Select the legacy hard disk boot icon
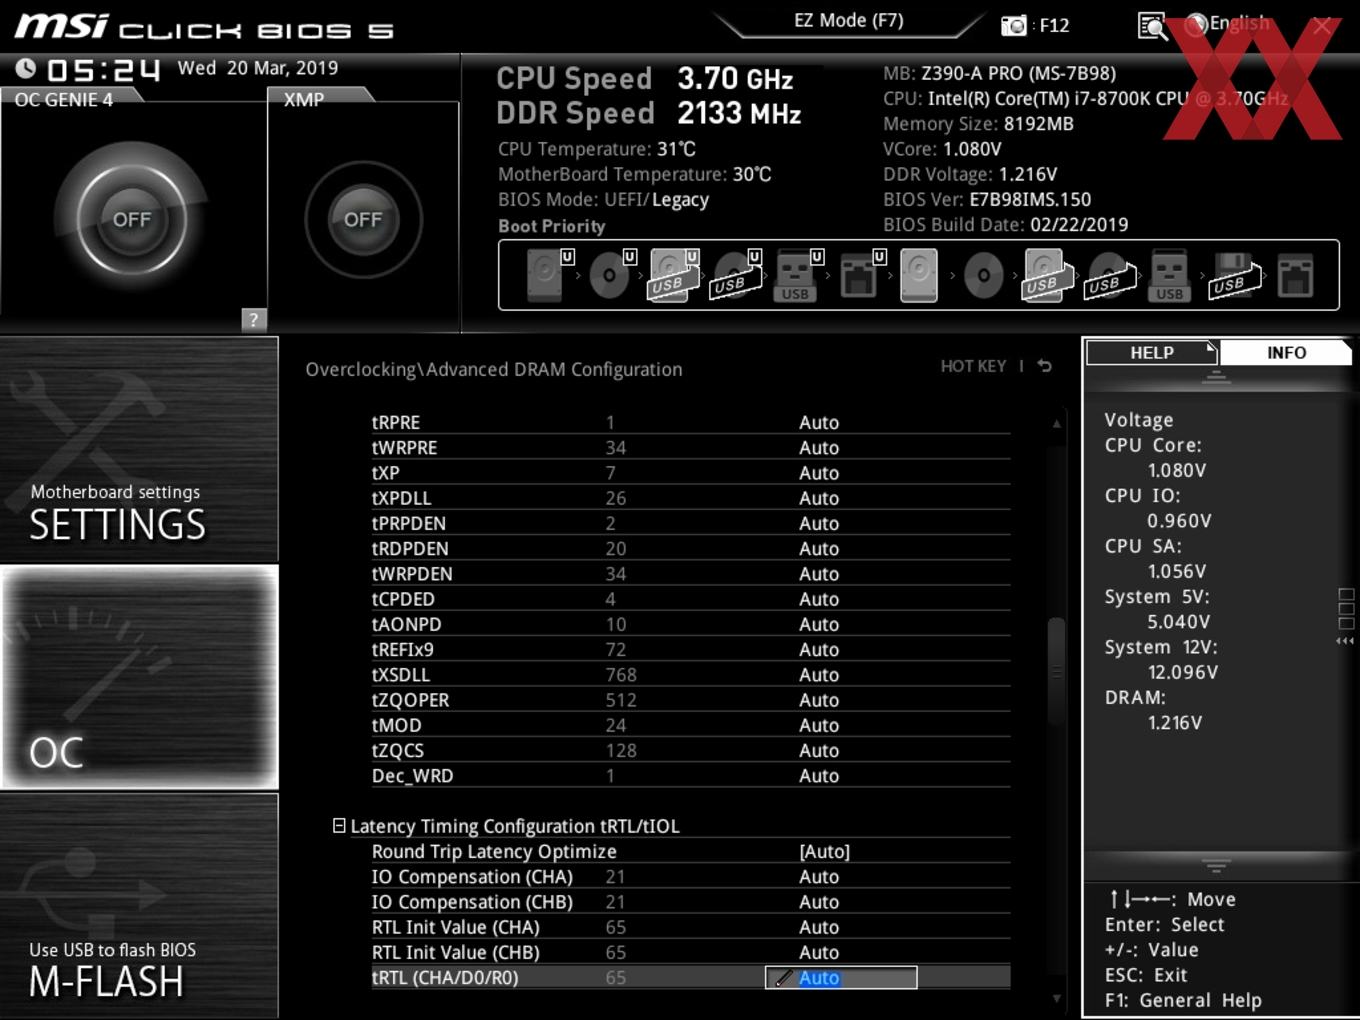Image resolution: width=1360 pixels, height=1020 pixels. click(x=919, y=275)
